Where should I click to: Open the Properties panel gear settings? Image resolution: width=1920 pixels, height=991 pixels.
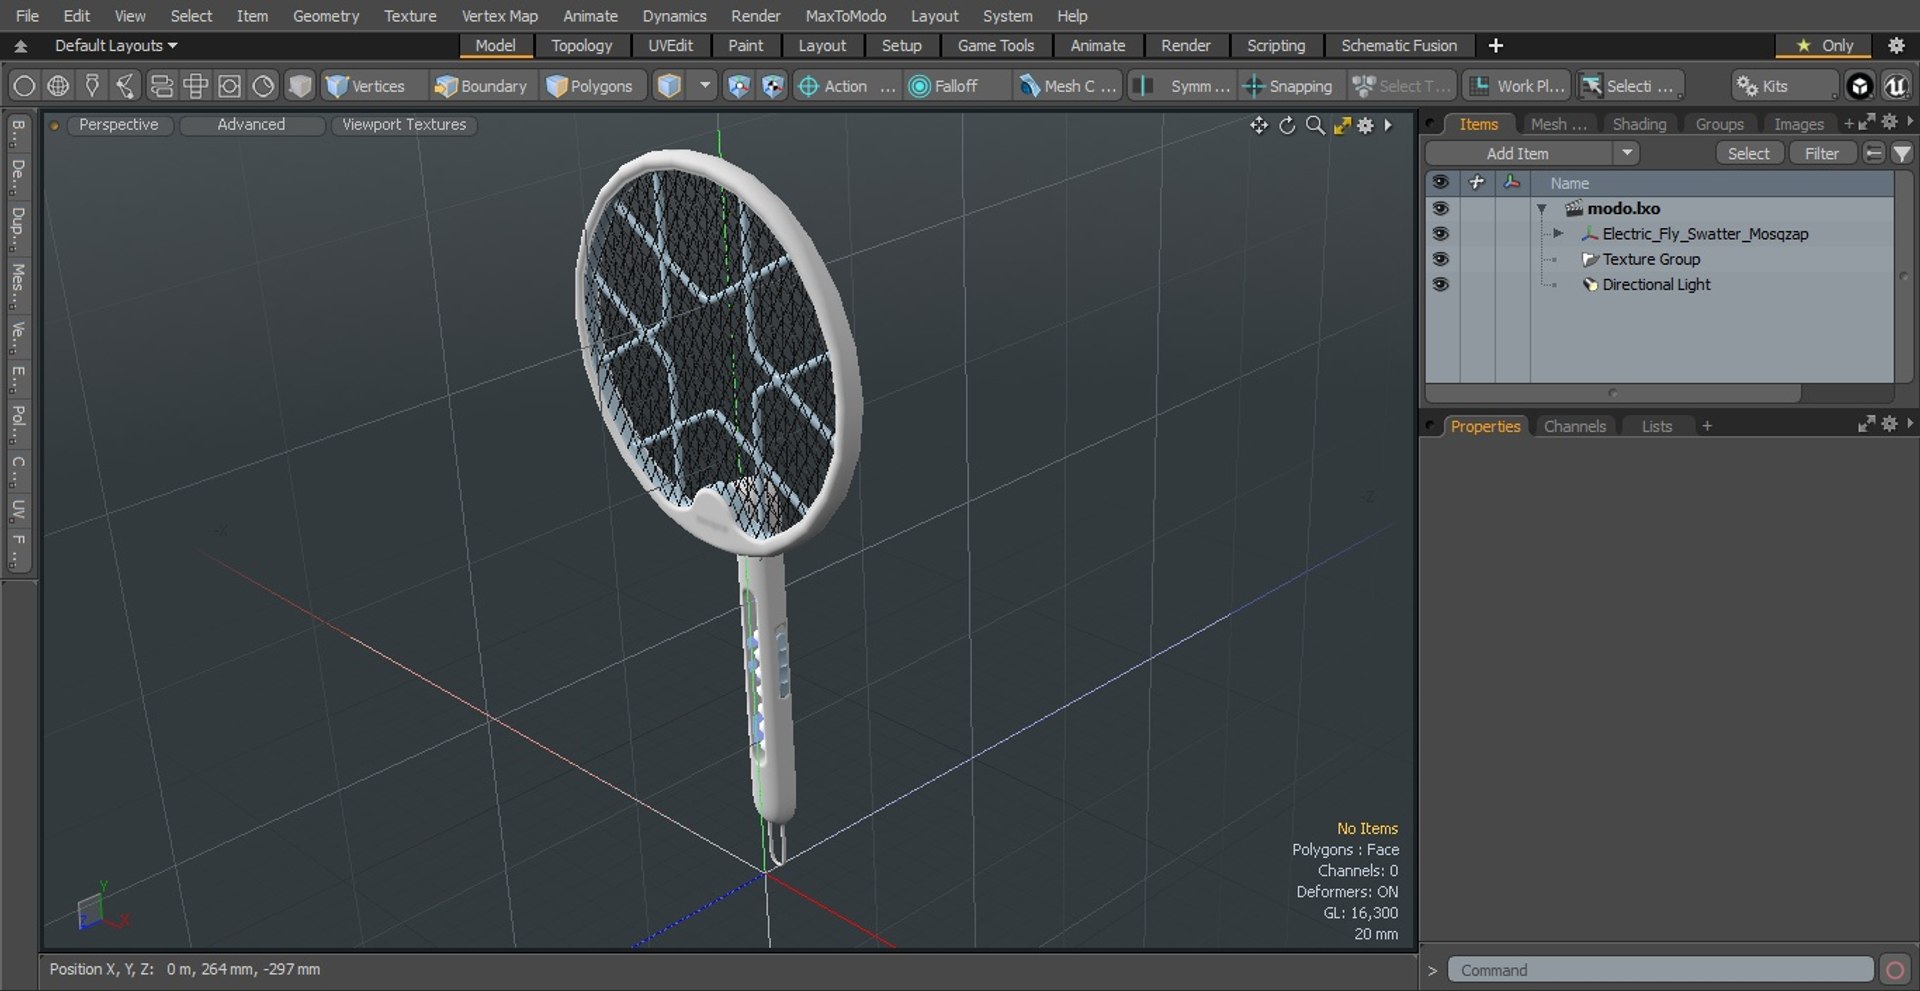[1889, 424]
